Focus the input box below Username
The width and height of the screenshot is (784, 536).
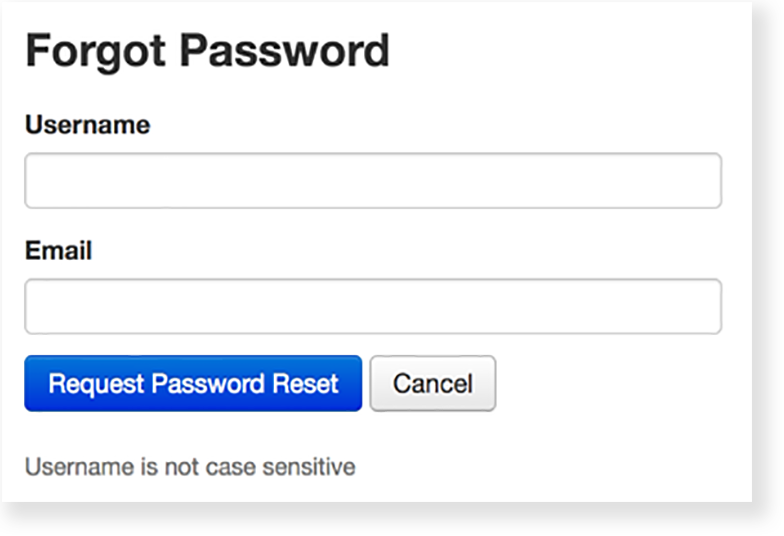(x=372, y=181)
